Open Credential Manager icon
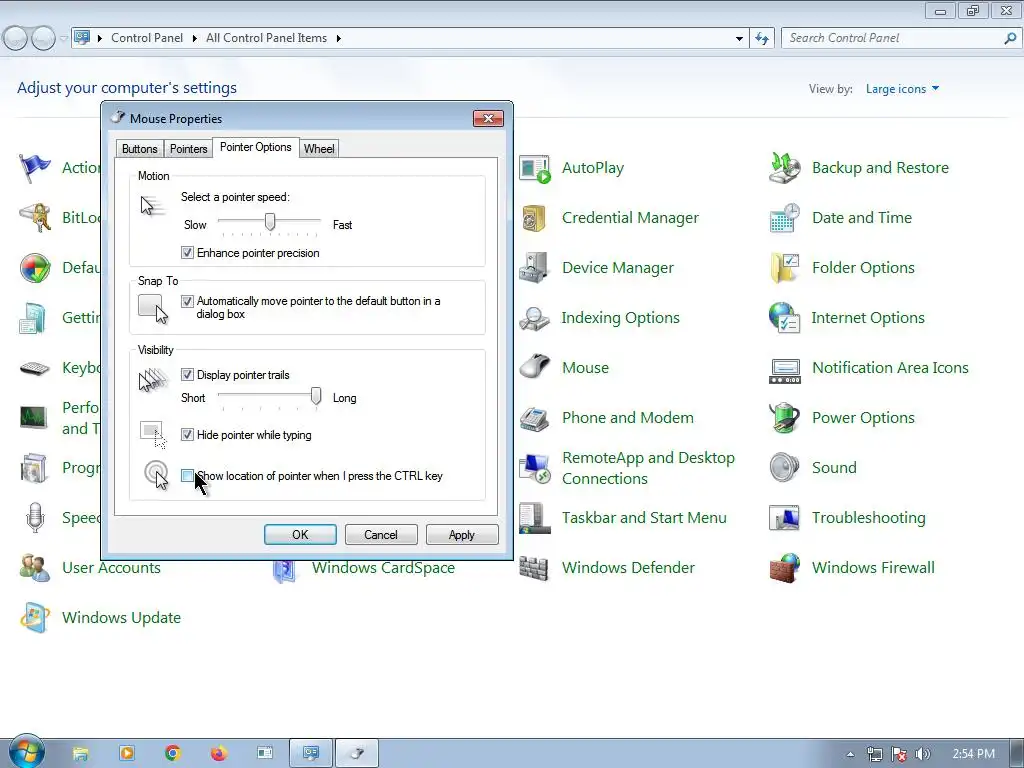The height and width of the screenshot is (768, 1024). [x=535, y=218]
